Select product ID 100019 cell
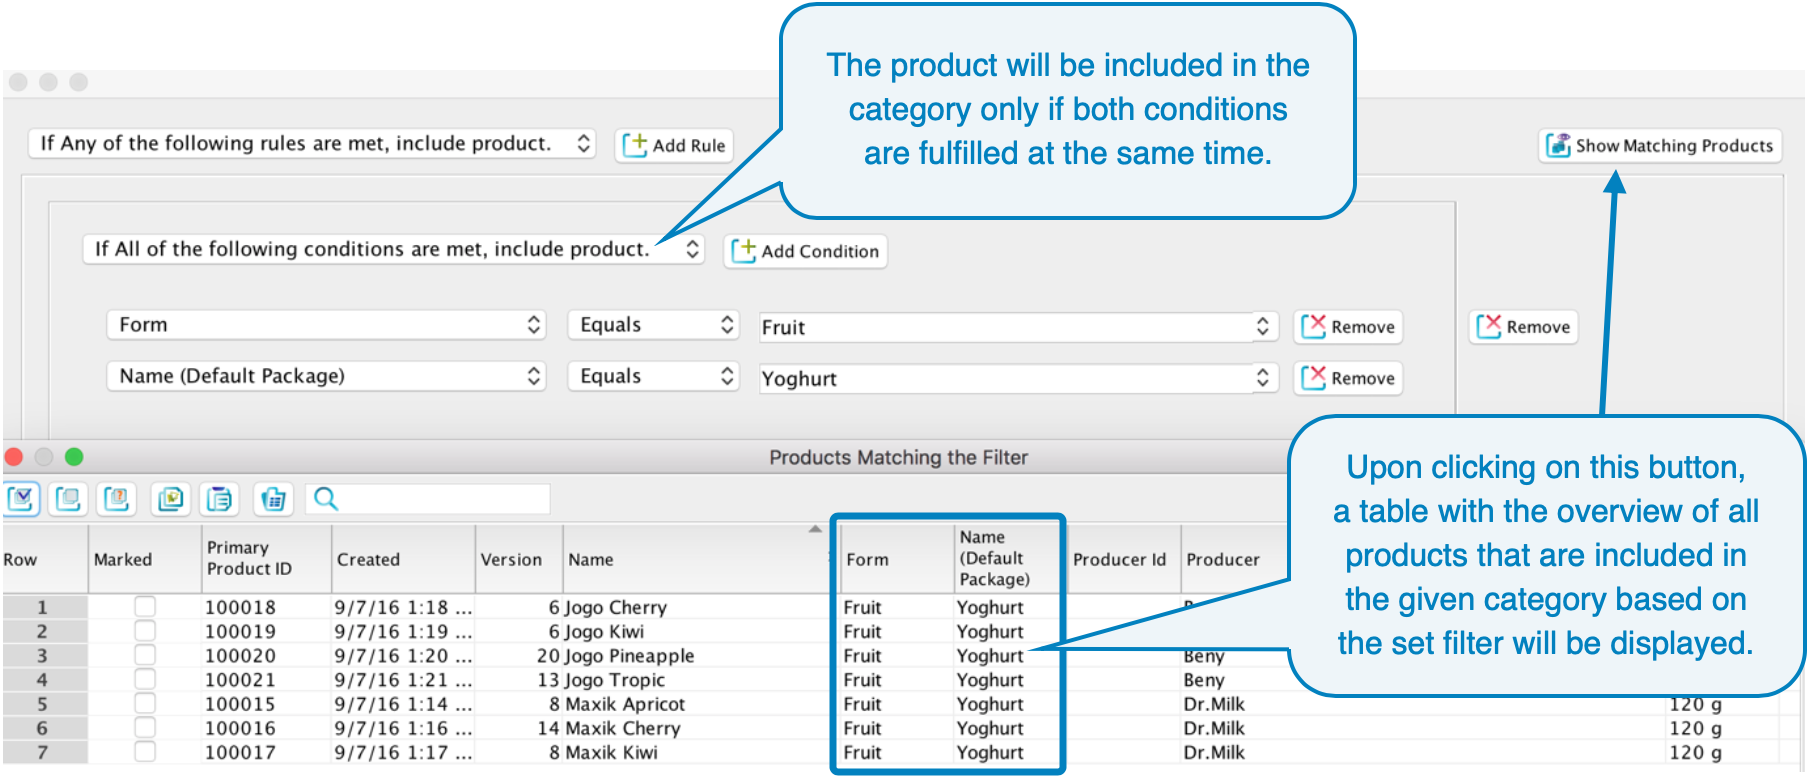The height and width of the screenshot is (782, 1816). click(x=266, y=631)
